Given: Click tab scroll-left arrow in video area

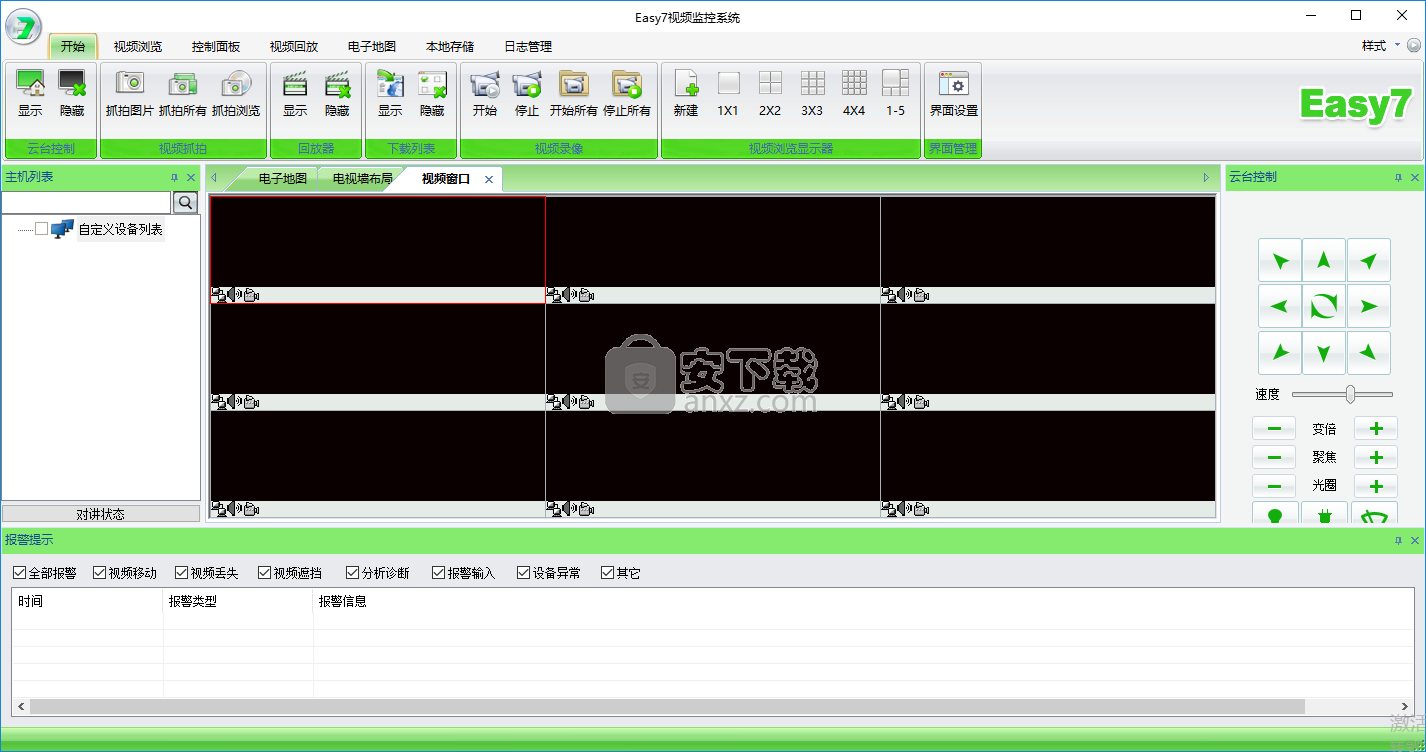Looking at the screenshot, I should point(213,178).
